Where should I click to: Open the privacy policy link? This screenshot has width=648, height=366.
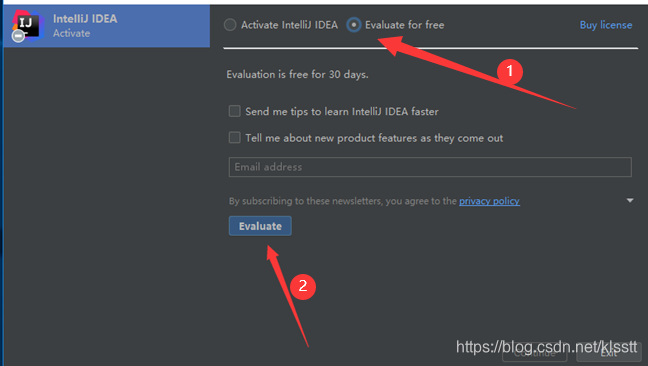(489, 201)
